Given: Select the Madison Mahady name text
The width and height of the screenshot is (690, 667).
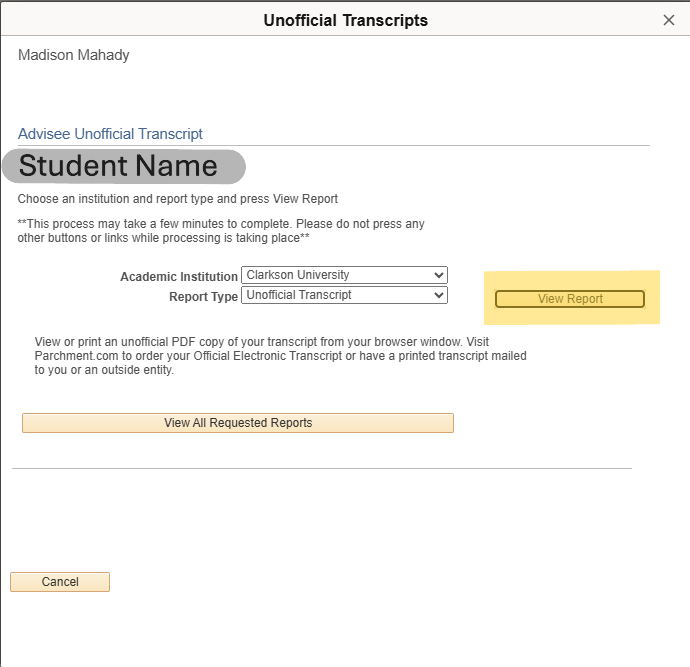Looking at the screenshot, I should 74,55.
